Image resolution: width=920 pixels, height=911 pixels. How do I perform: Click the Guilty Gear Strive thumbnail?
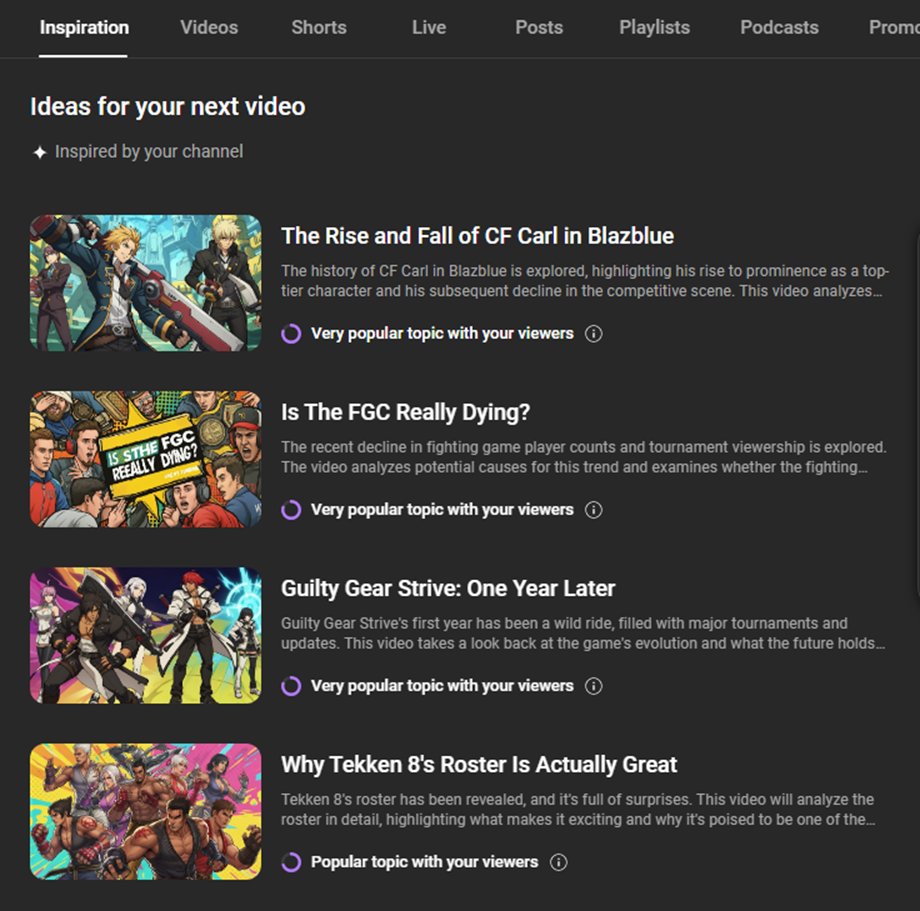146,635
